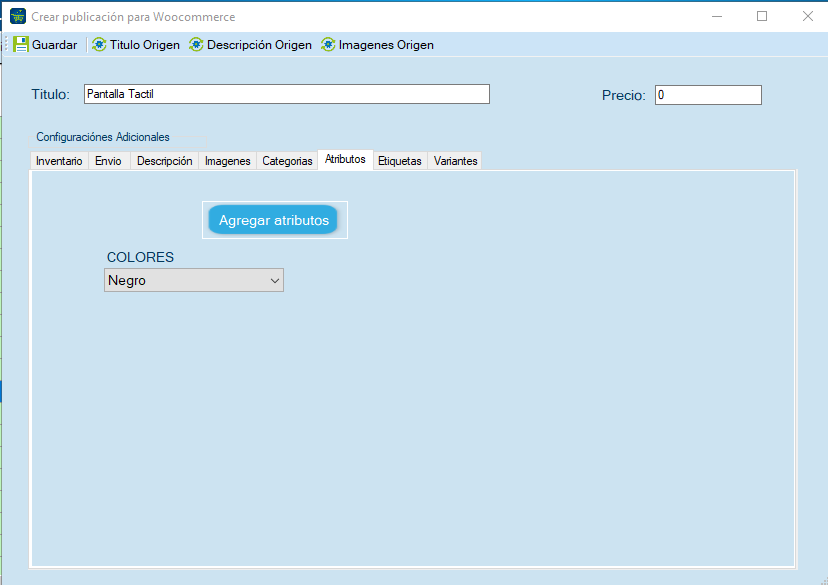This screenshot has height=585, width=828.
Task: Open the COLORES dropdown arrow
Action: click(x=275, y=280)
